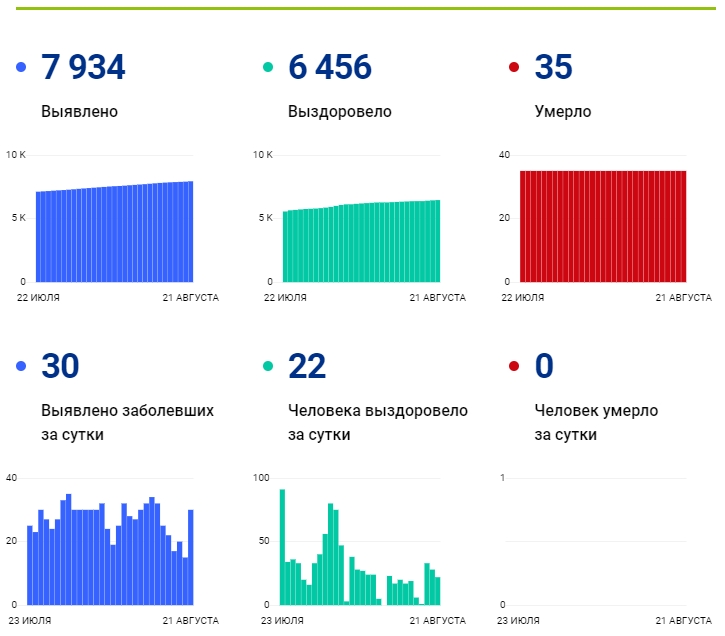Select the daily detected count 30

click(60, 366)
